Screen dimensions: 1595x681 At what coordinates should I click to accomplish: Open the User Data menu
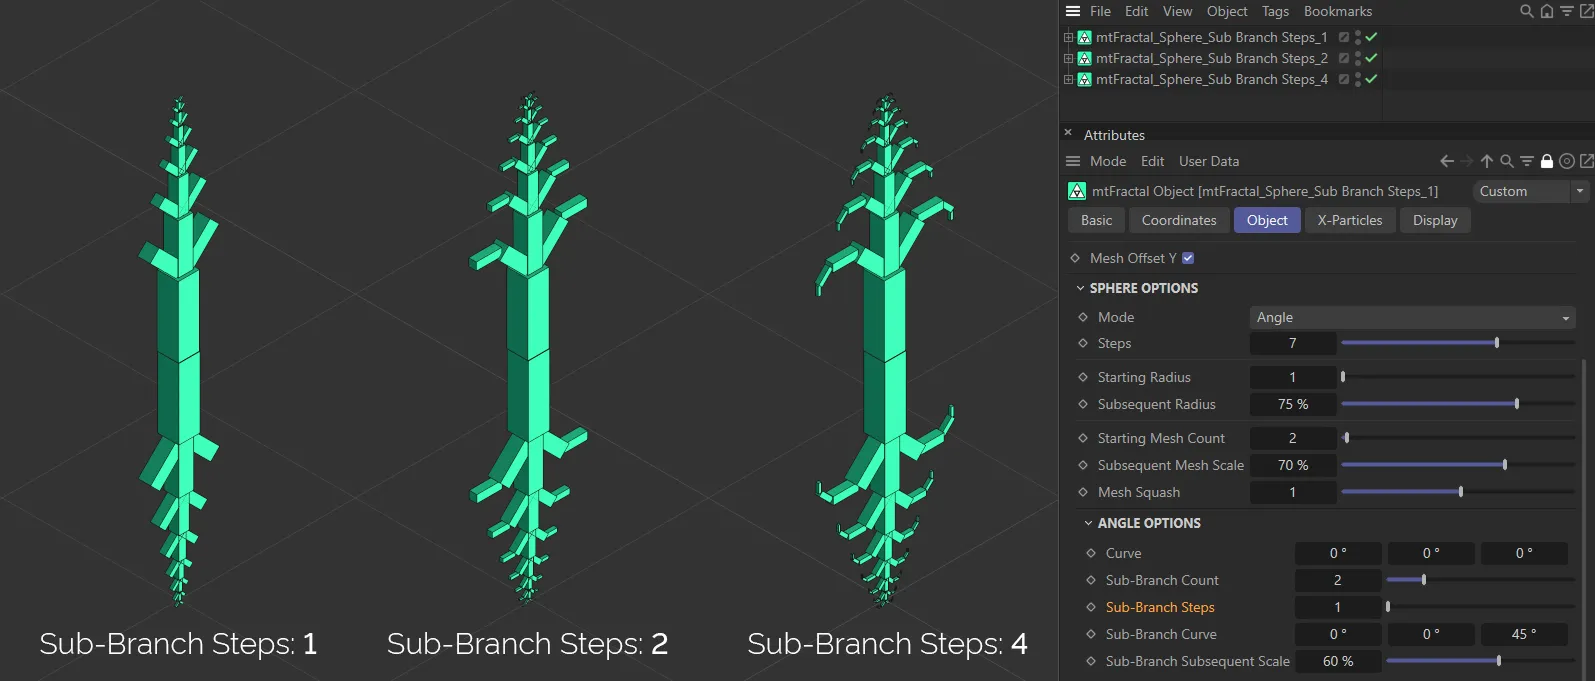[x=1209, y=161]
